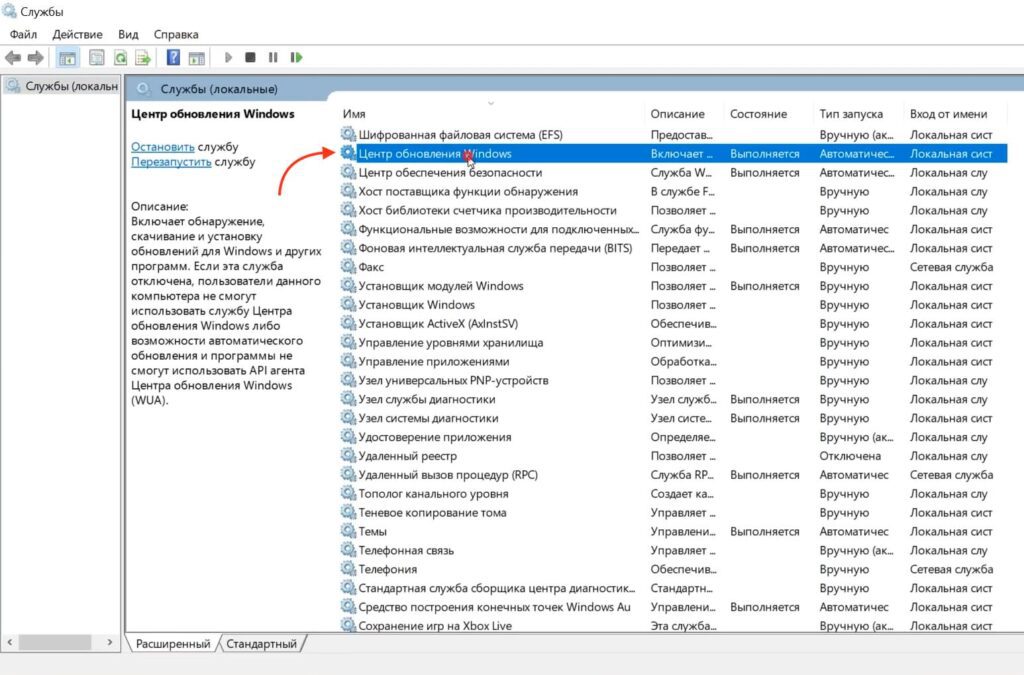Click the gear icon beside Теневое копирование тома
This screenshot has height=675, width=1024.
[348, 512]
